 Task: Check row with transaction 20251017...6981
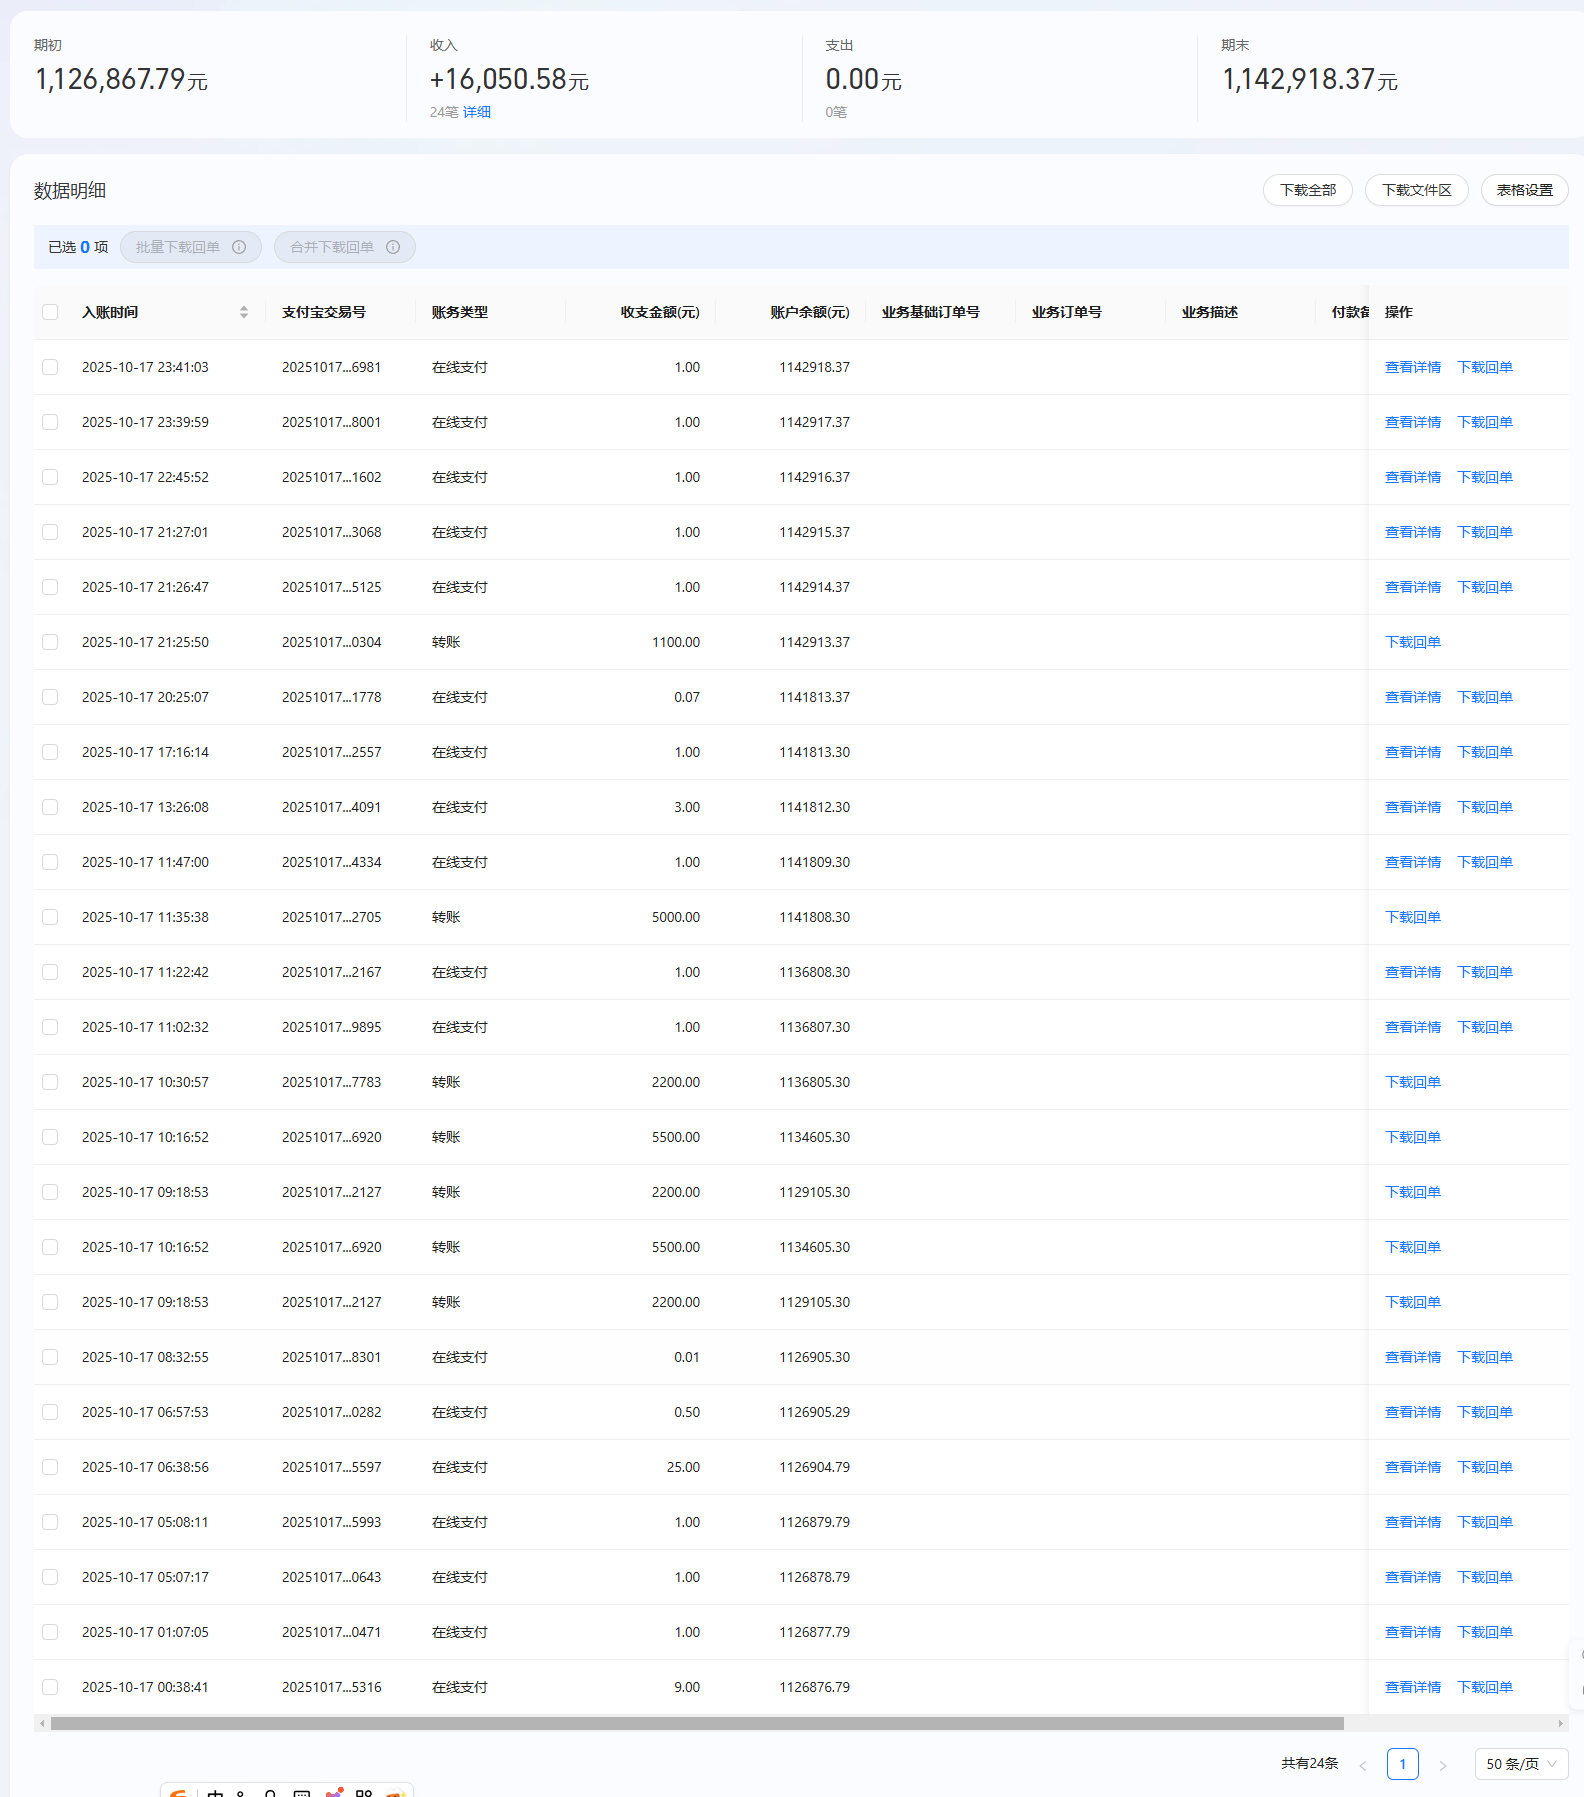click(50, 367)
